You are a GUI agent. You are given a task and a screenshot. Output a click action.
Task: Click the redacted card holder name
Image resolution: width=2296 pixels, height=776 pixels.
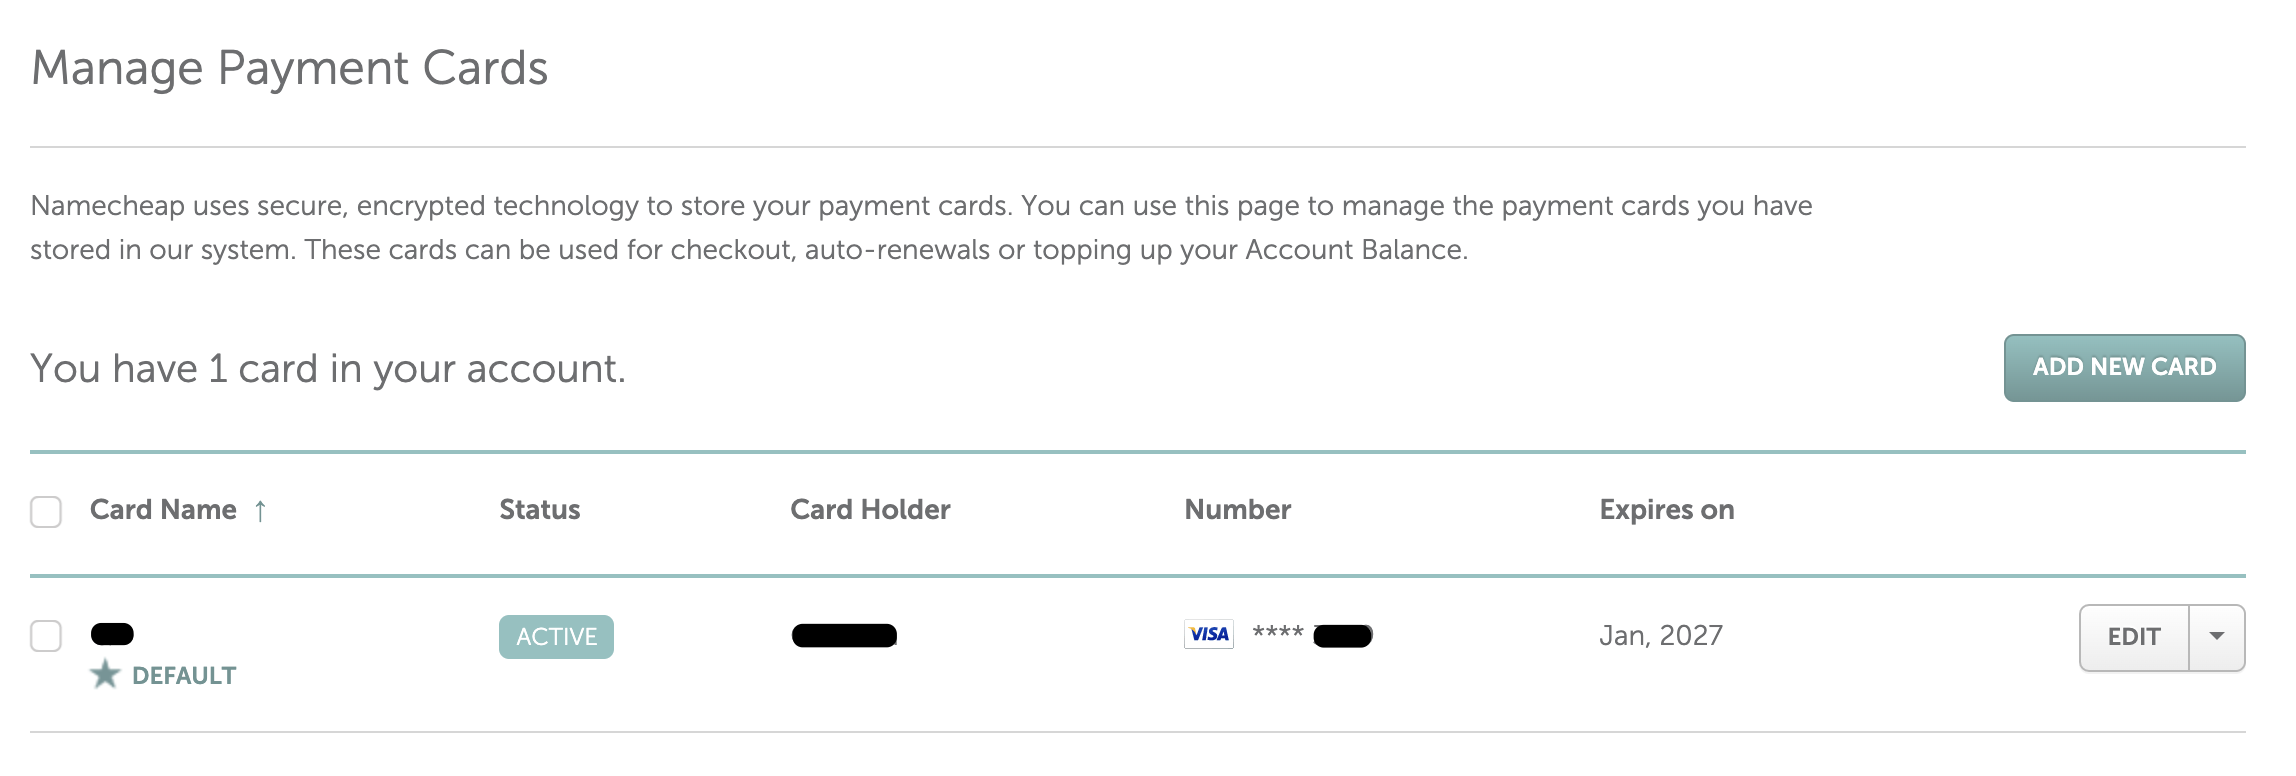(x=844, y=635)
